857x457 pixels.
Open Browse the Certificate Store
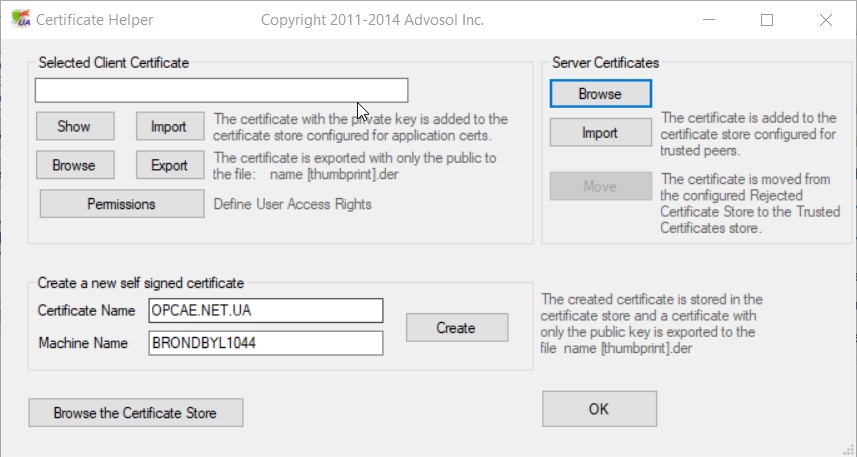tap(136, 413)
